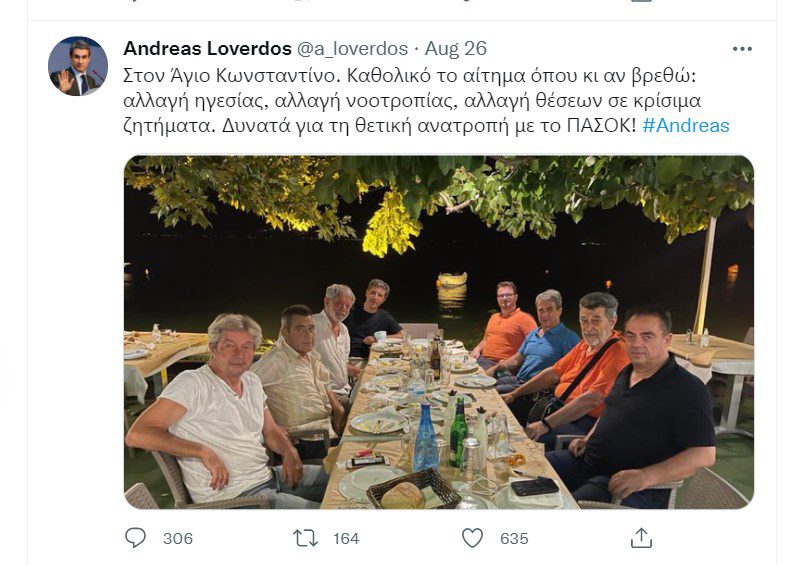Like the tweet with the heart icon
This screenshot has height=565, width=801.
coord(472,538)
